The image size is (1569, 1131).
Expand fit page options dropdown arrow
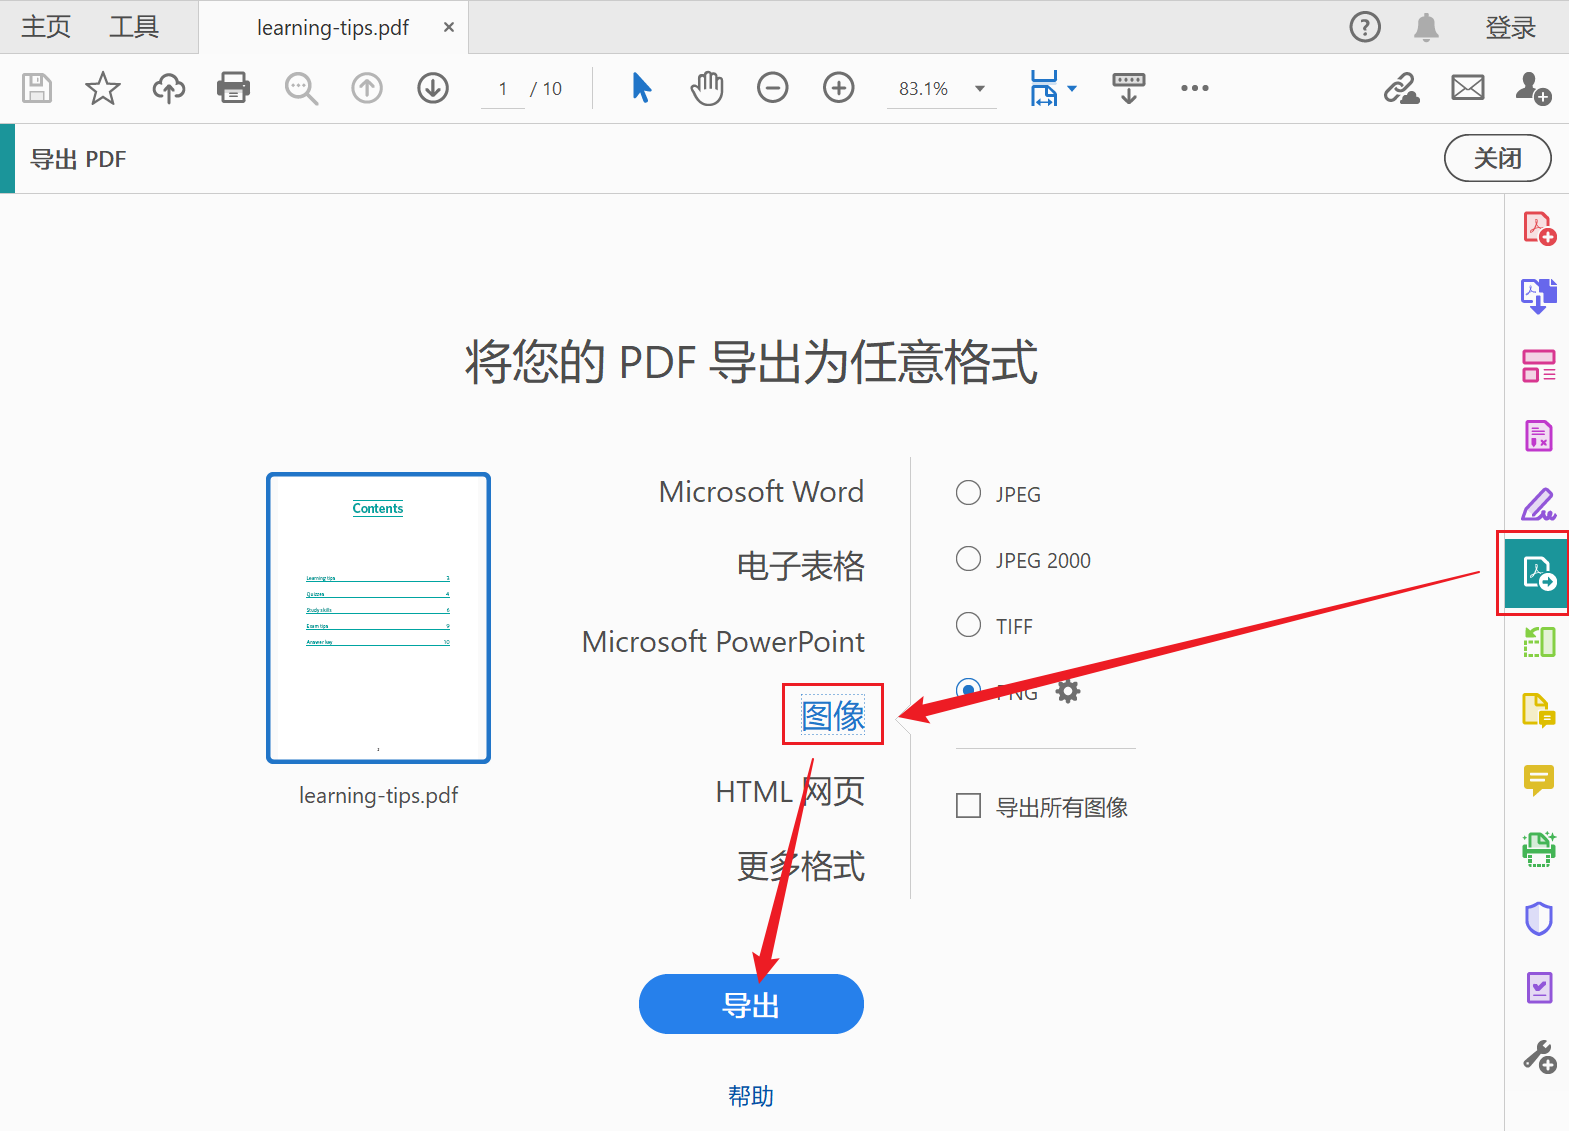point(1072,88)
